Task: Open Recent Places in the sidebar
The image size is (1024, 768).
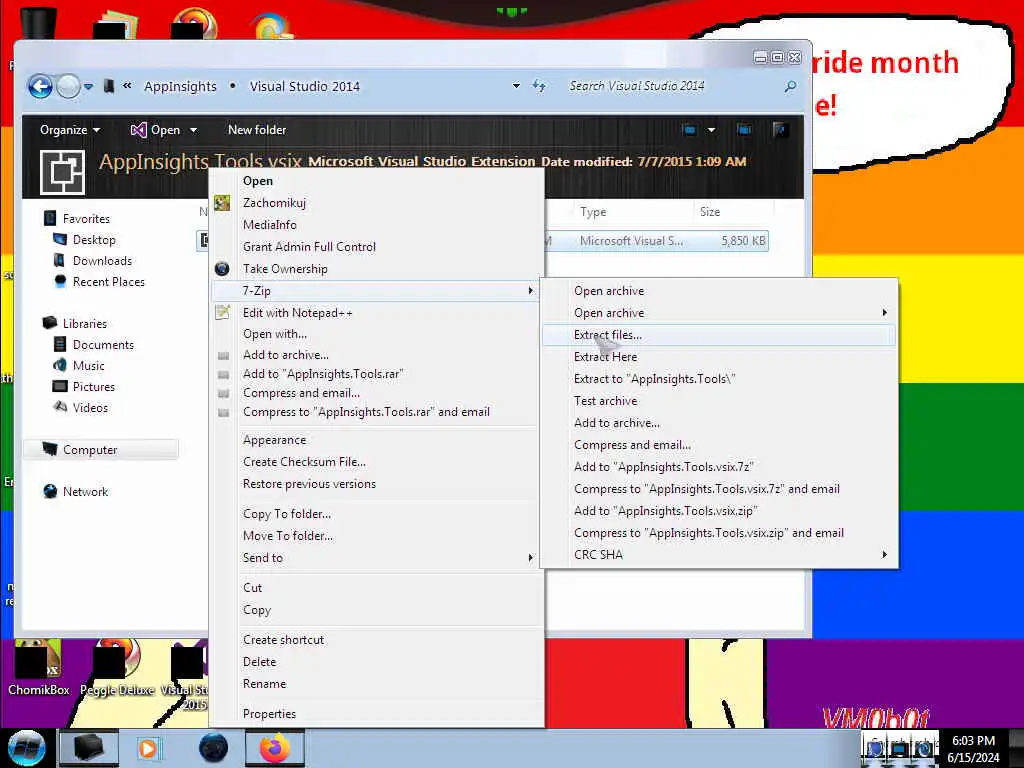Action: tap(109, 281)
